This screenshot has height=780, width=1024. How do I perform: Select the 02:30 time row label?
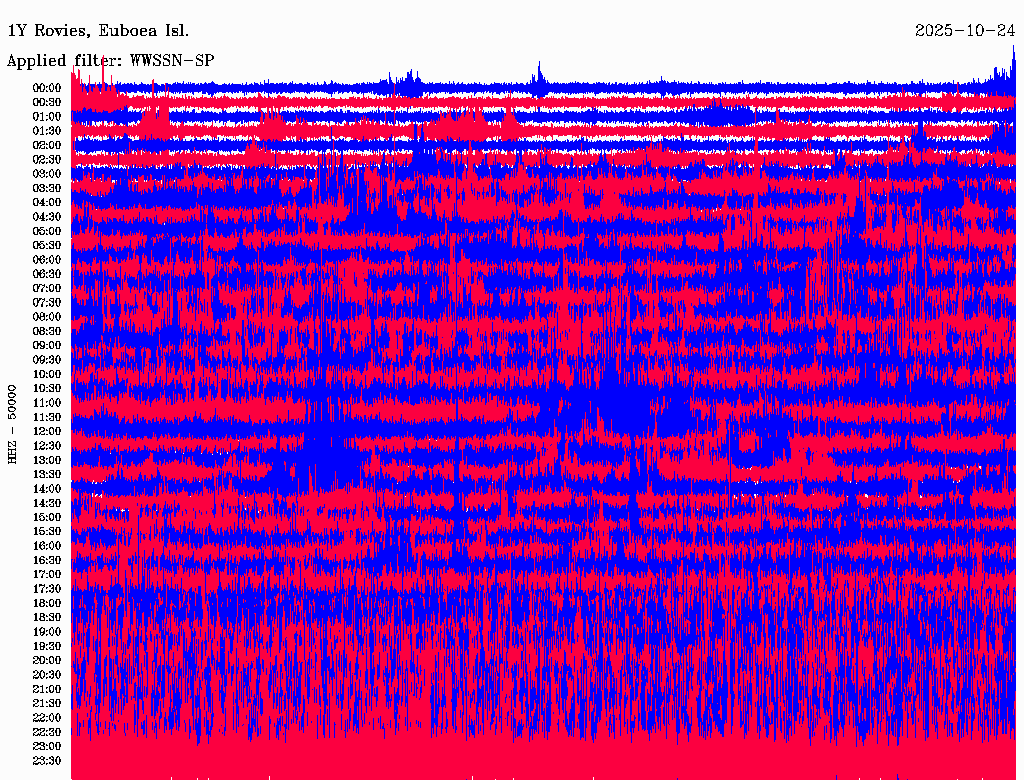point(47,160)
